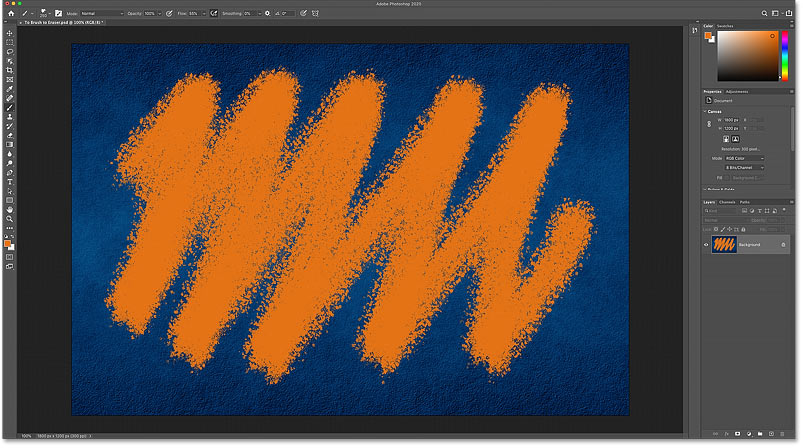This screenshot has height=448, width=803.
Task: Select the Rectangle shape tool
Action: pyautogui.click(x=10, y=200)
